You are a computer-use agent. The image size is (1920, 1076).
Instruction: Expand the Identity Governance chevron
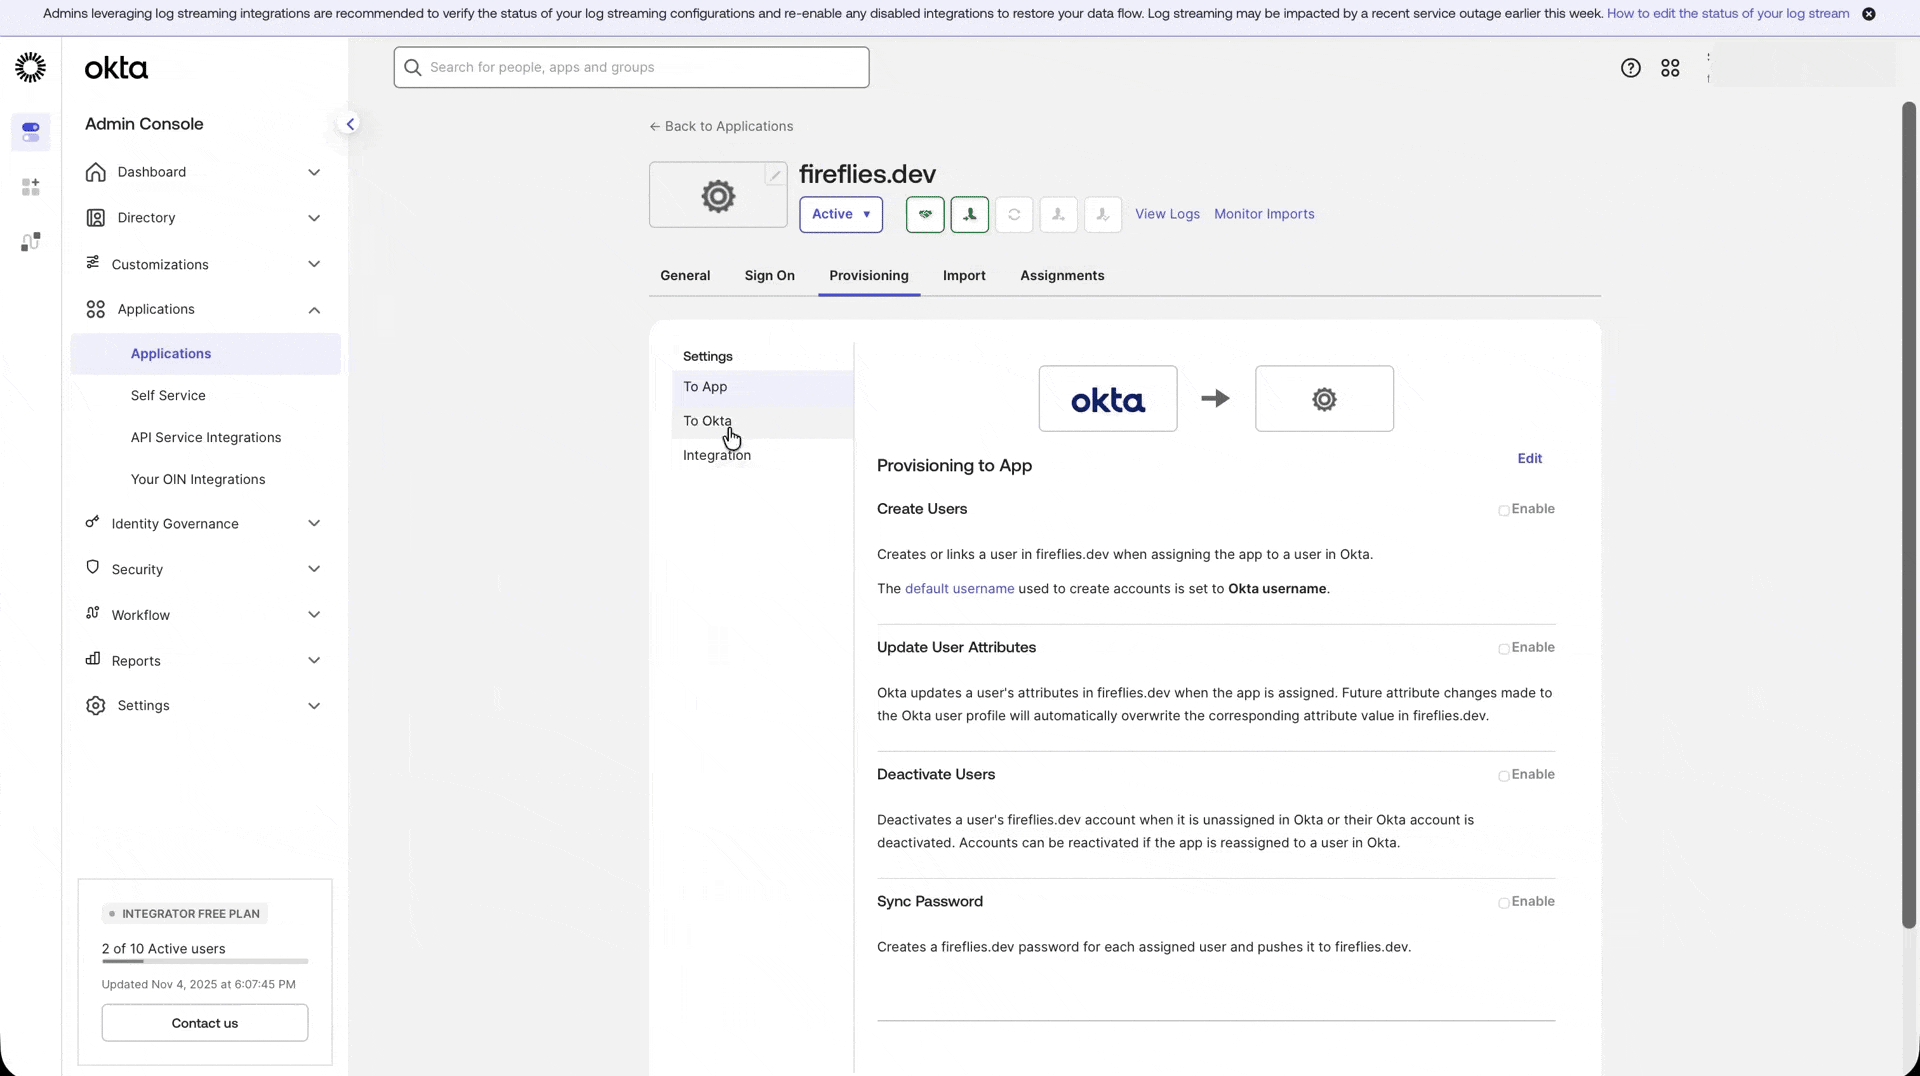[x=314, y=523]
